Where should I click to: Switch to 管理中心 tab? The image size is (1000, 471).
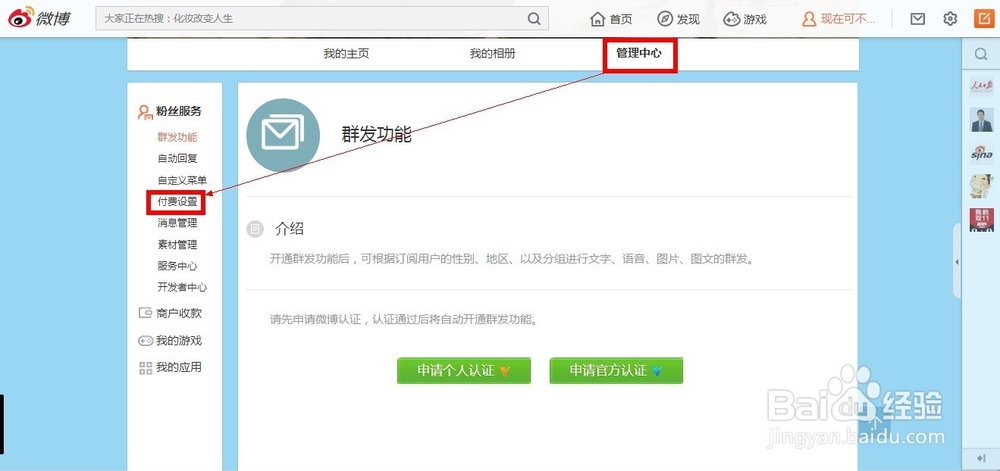point(639,54)
